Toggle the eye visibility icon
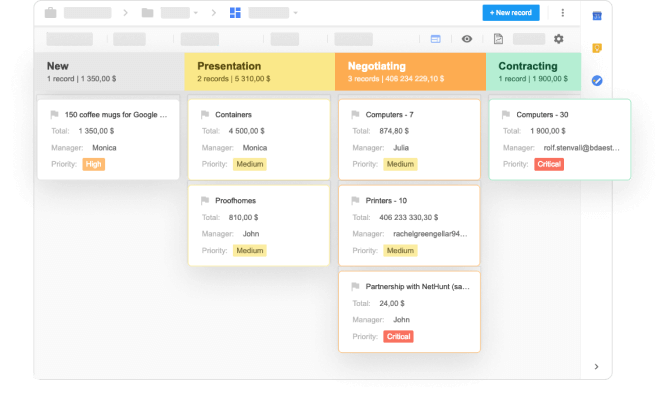 pos(467,39)
